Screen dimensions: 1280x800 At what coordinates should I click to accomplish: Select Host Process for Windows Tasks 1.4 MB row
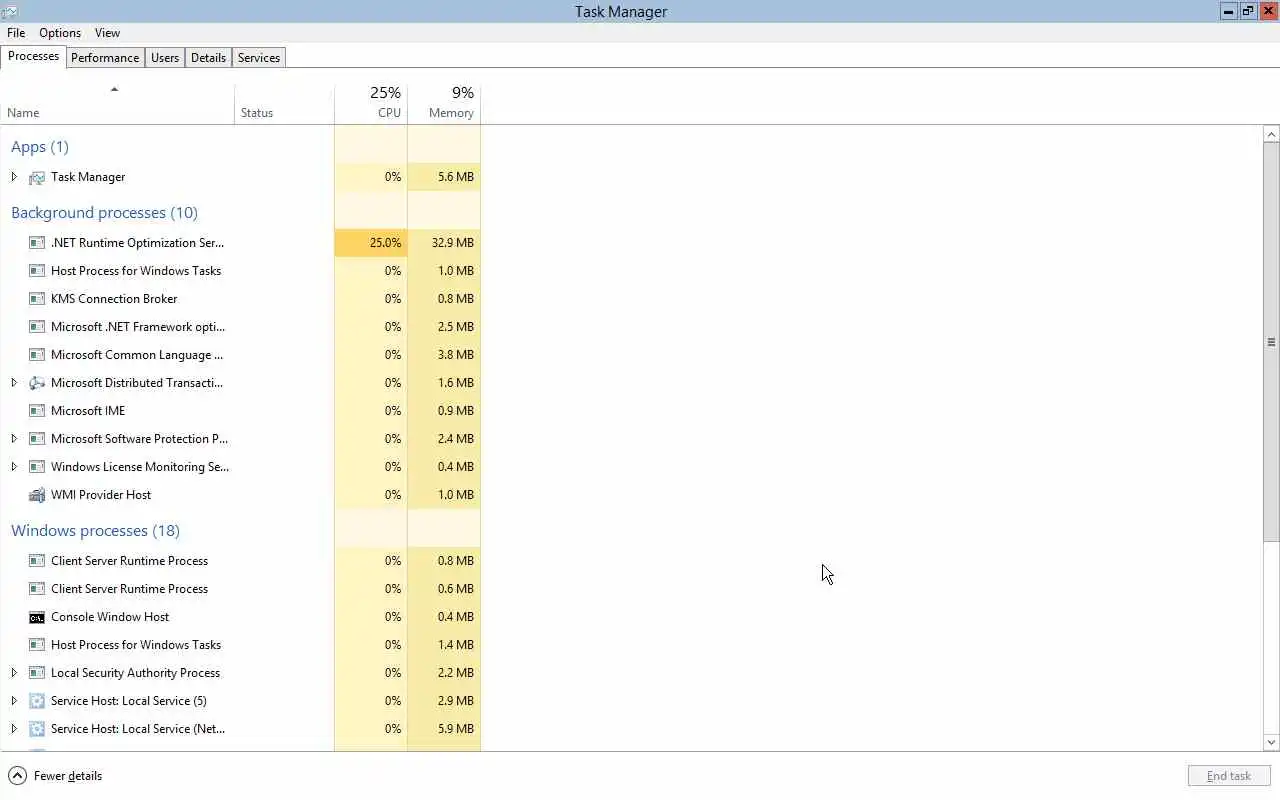(240, 645)
